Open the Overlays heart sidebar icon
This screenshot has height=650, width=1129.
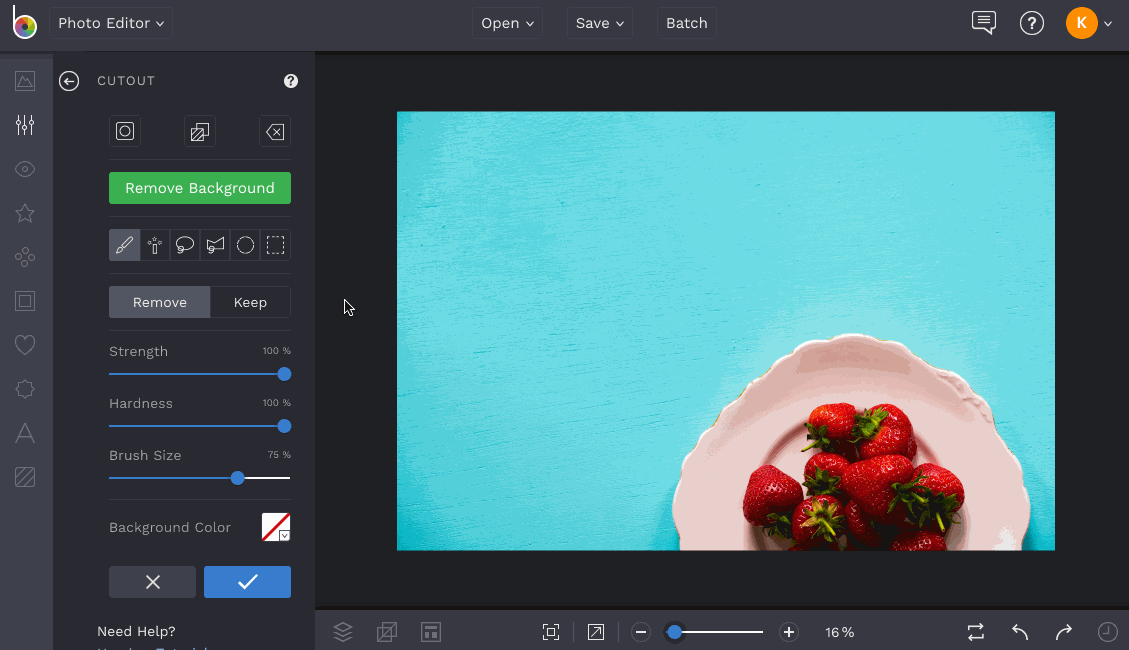point(25,345)
